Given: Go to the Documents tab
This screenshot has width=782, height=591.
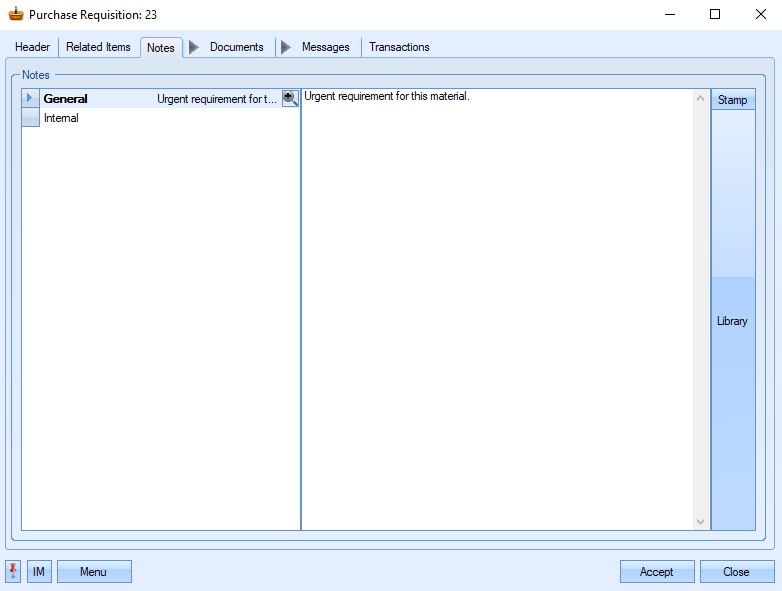Looking at the screenshot, I should (236, 47).
